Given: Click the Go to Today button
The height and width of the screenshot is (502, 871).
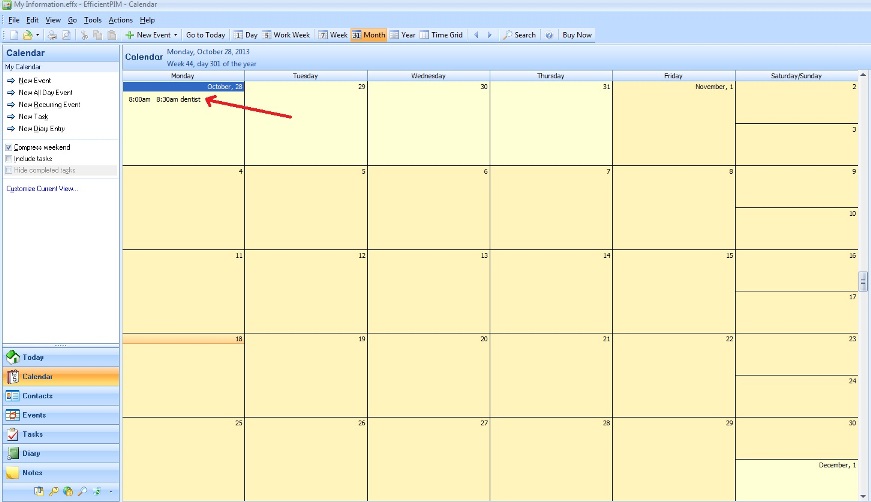Looking at the screenshot, I should 206,35.
